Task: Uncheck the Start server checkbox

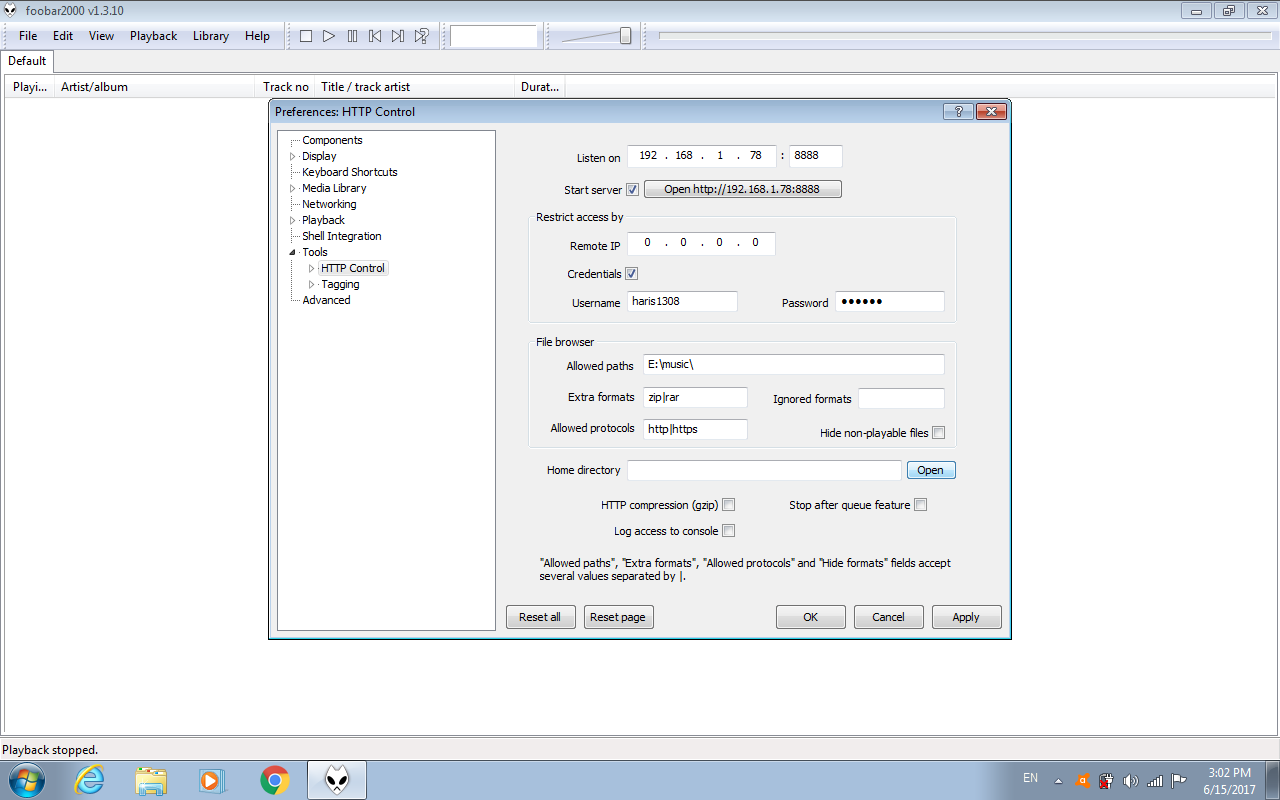Action: [x=632, y=190]
